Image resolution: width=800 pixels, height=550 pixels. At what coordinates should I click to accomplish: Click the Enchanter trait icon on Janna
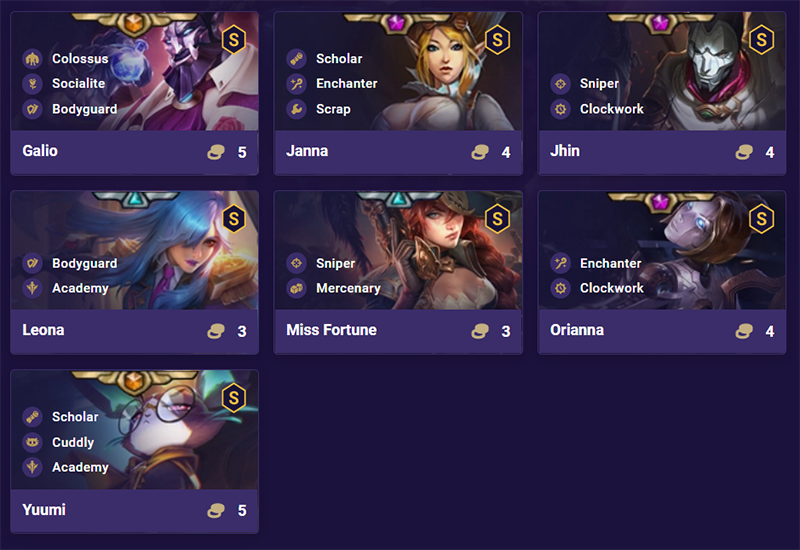[295, 84]
